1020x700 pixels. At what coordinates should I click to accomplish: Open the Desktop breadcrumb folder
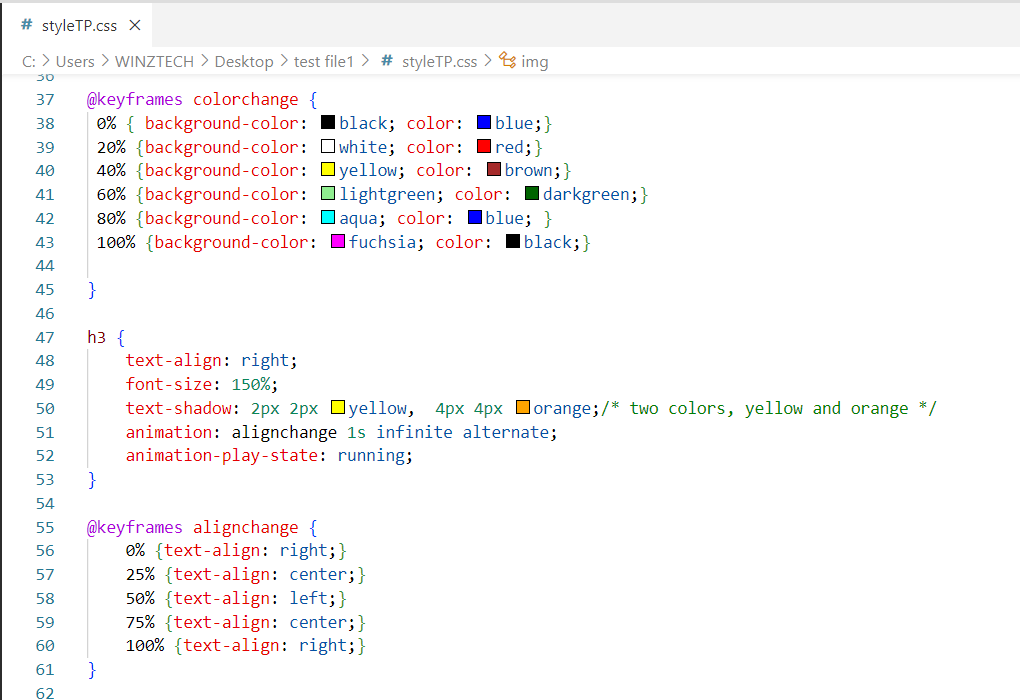[244, 62]
